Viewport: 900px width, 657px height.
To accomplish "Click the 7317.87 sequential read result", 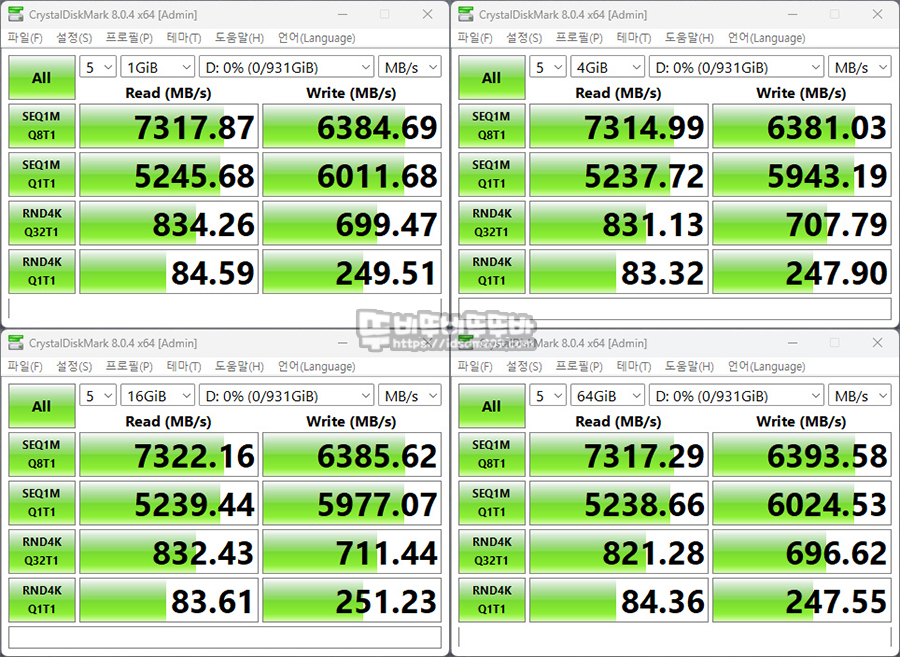I will coord(169,126).
